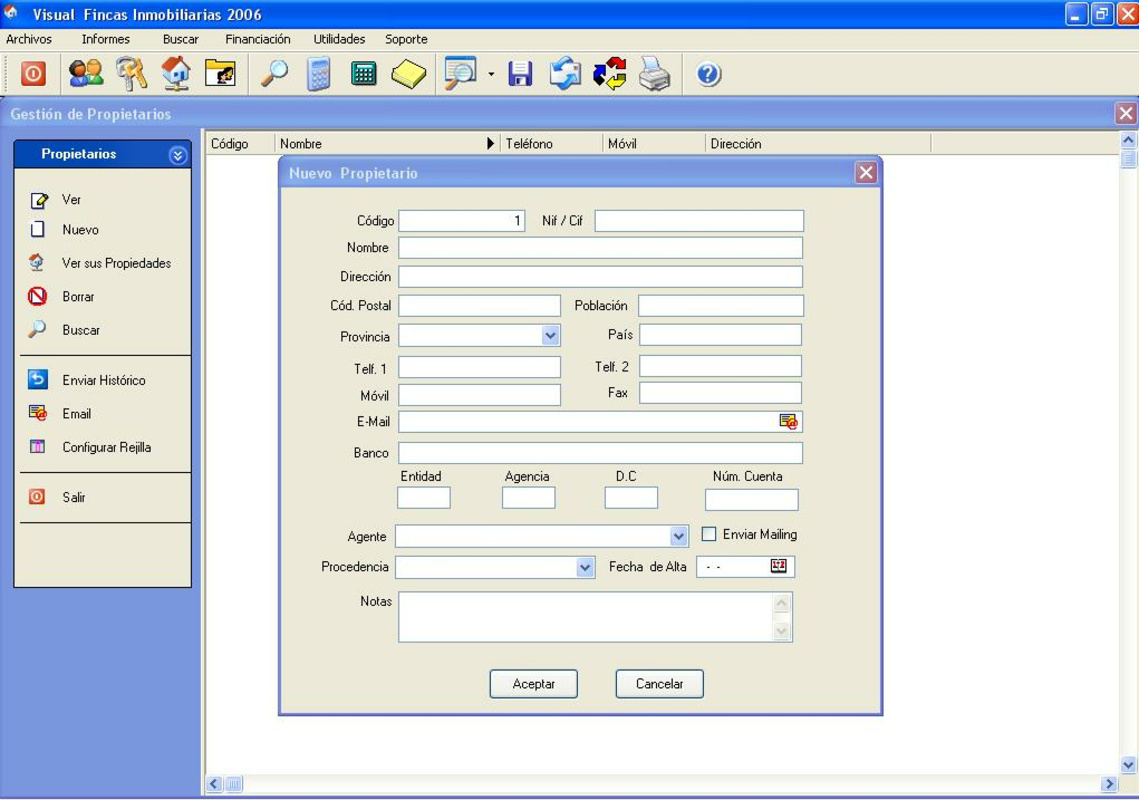Image resolution: width=1139 pixels, height=800 pixels.
Task: Click the Aceptar button
Action: coord(533,684)
